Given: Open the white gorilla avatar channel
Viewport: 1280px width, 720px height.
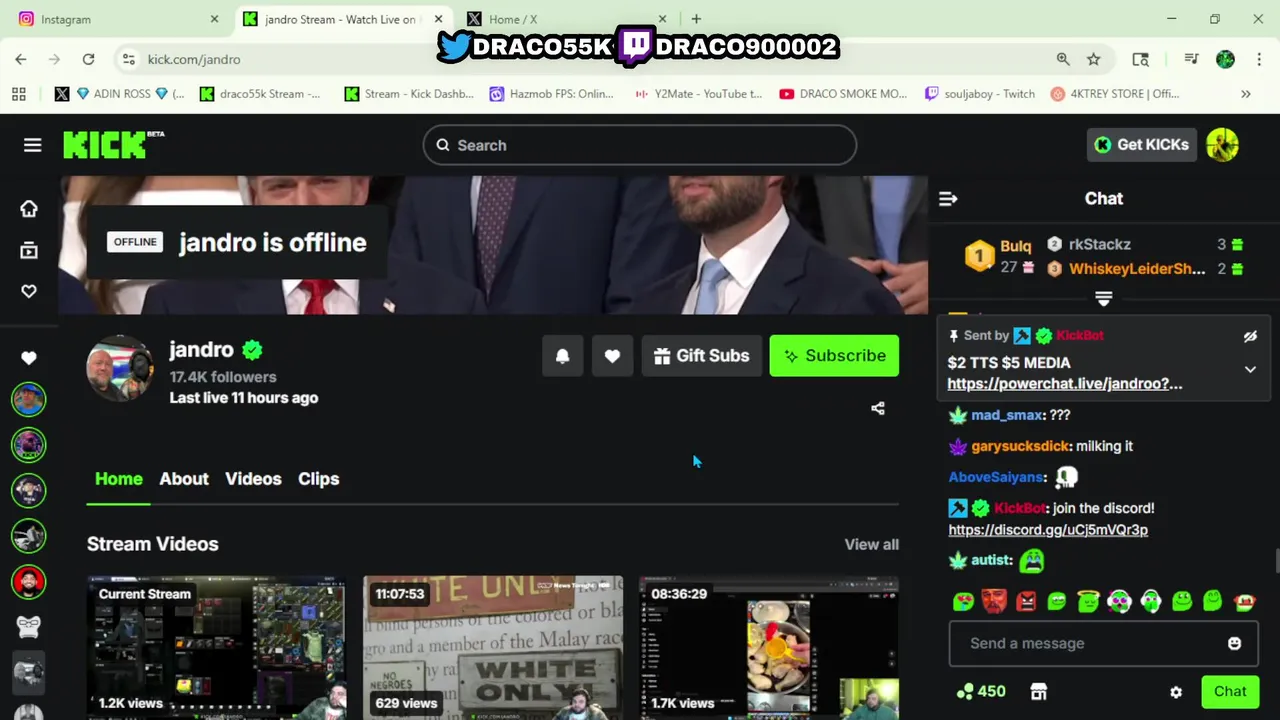Looking at the screenshot, I should (x=29, y=627).
